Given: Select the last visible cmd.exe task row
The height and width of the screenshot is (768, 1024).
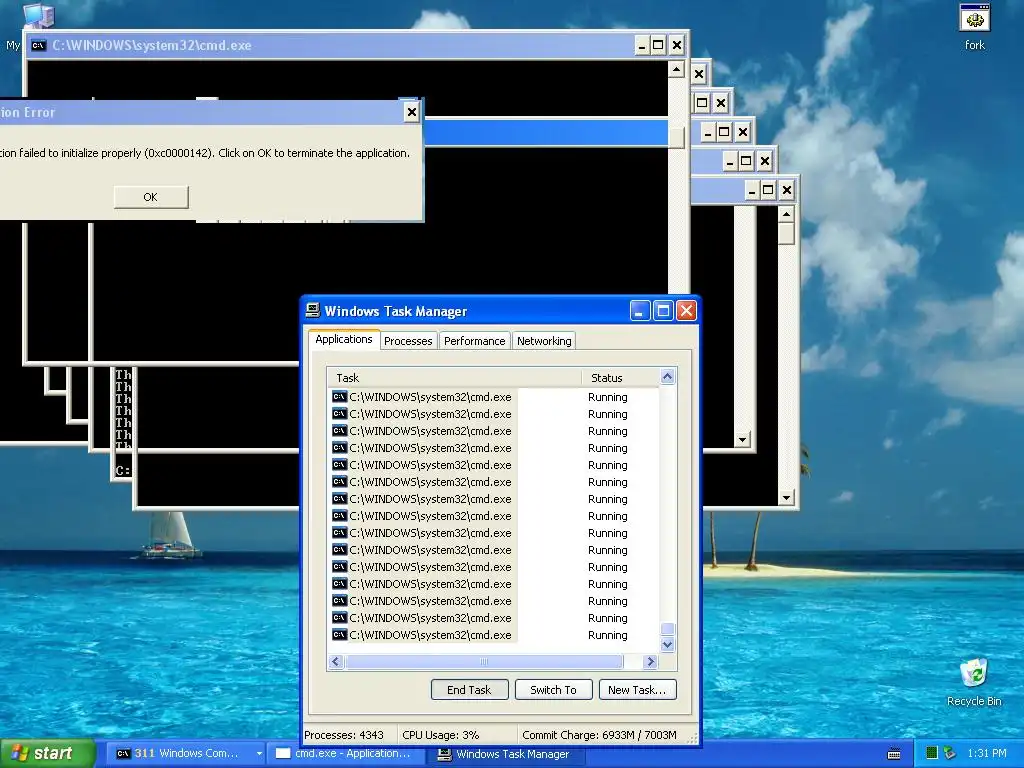Looking at the screenshot, I should [x=494, y=635].
